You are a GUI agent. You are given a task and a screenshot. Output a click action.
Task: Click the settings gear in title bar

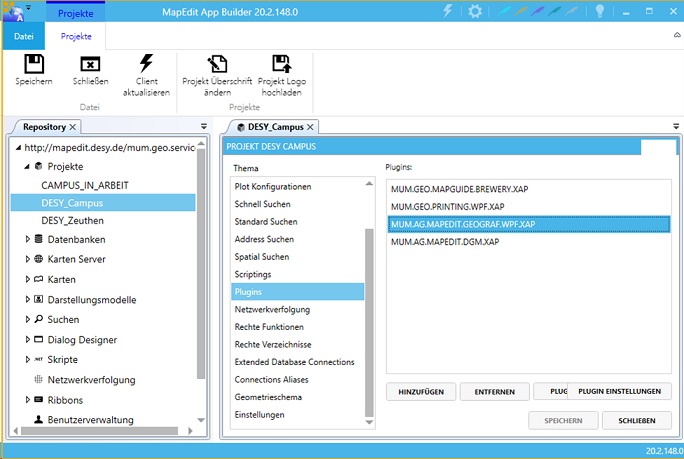[475, 12]
